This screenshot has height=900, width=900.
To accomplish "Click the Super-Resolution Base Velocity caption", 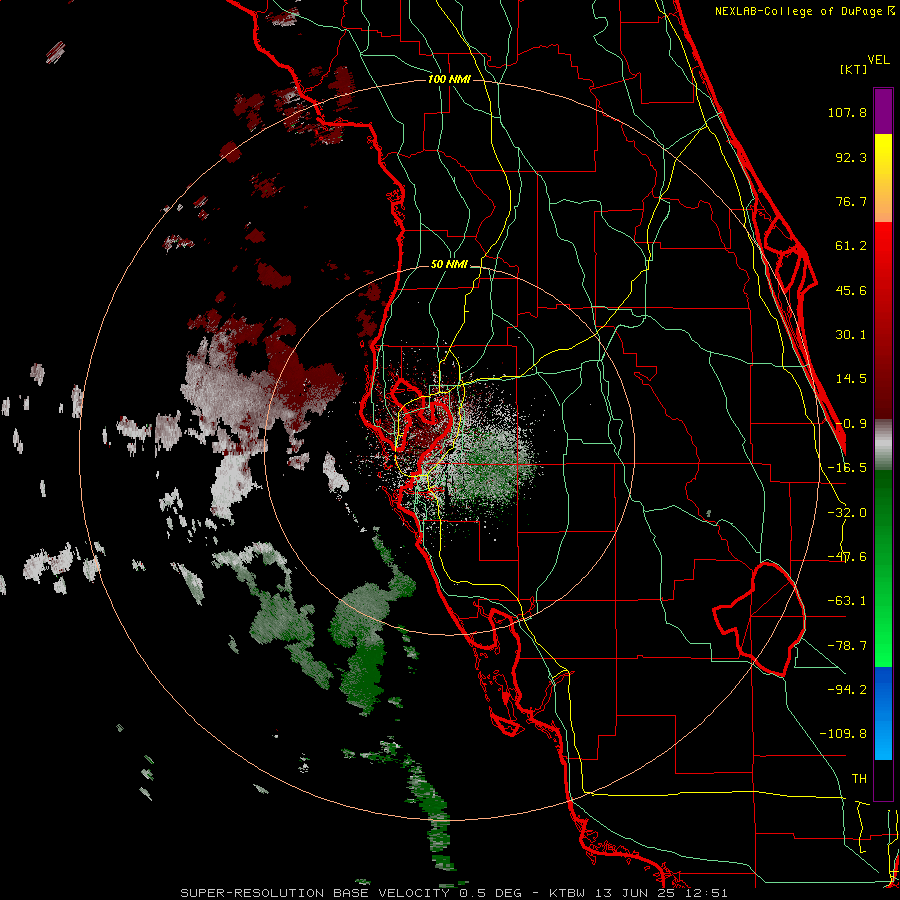I will 453,893.
